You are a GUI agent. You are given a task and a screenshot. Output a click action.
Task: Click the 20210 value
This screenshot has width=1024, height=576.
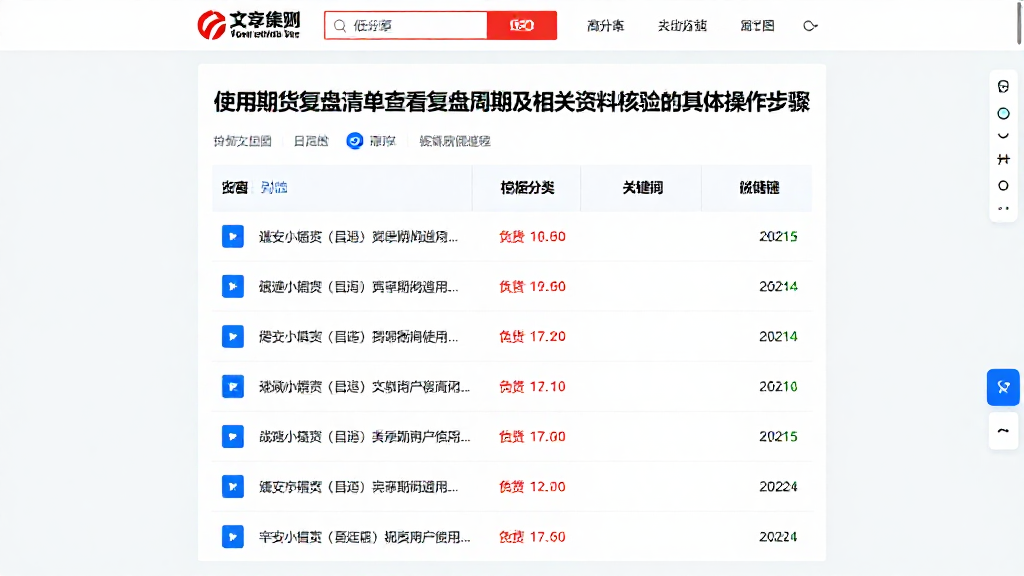point(778,387)
